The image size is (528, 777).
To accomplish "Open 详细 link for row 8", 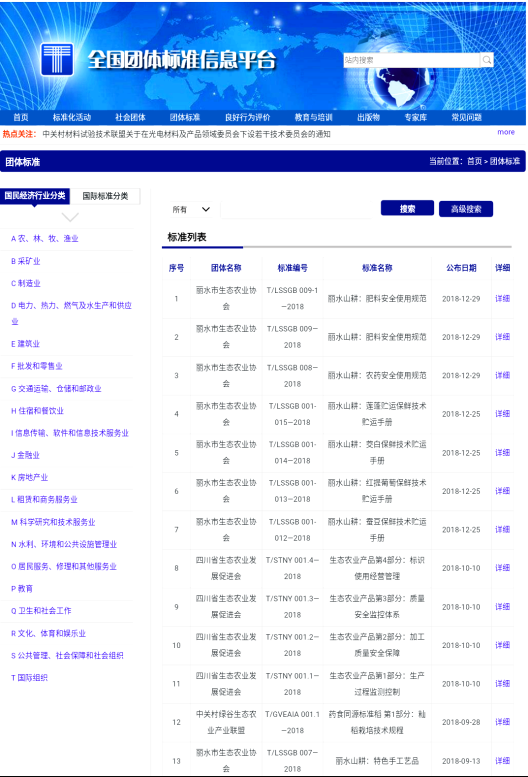I will (502, 568).
